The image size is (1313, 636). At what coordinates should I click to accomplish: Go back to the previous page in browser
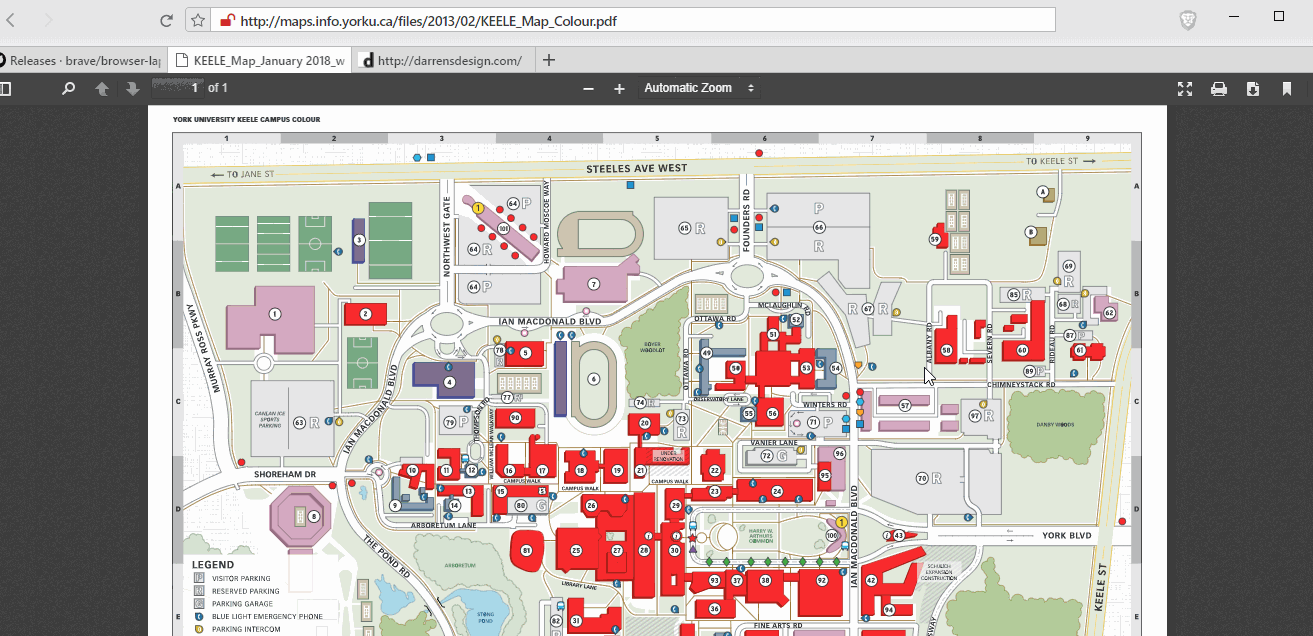pos(11,20)
